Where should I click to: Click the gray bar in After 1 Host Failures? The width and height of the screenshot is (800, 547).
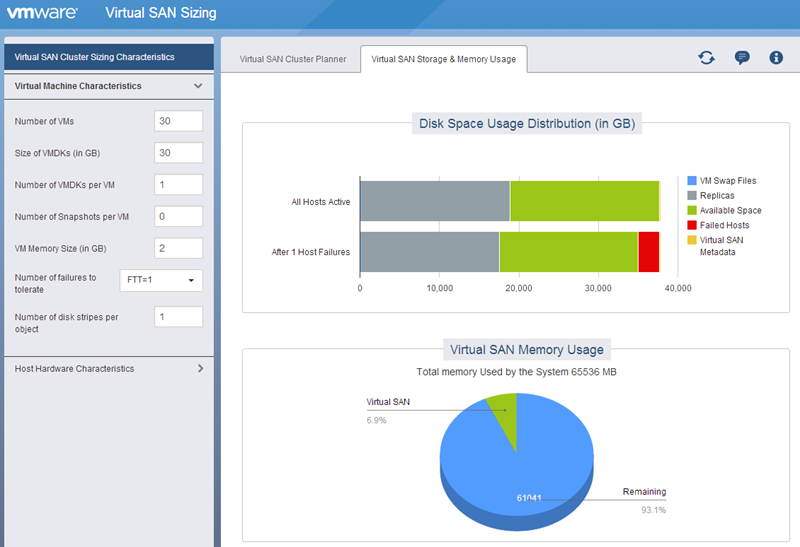pyautogui.click(x=430, y=252)
